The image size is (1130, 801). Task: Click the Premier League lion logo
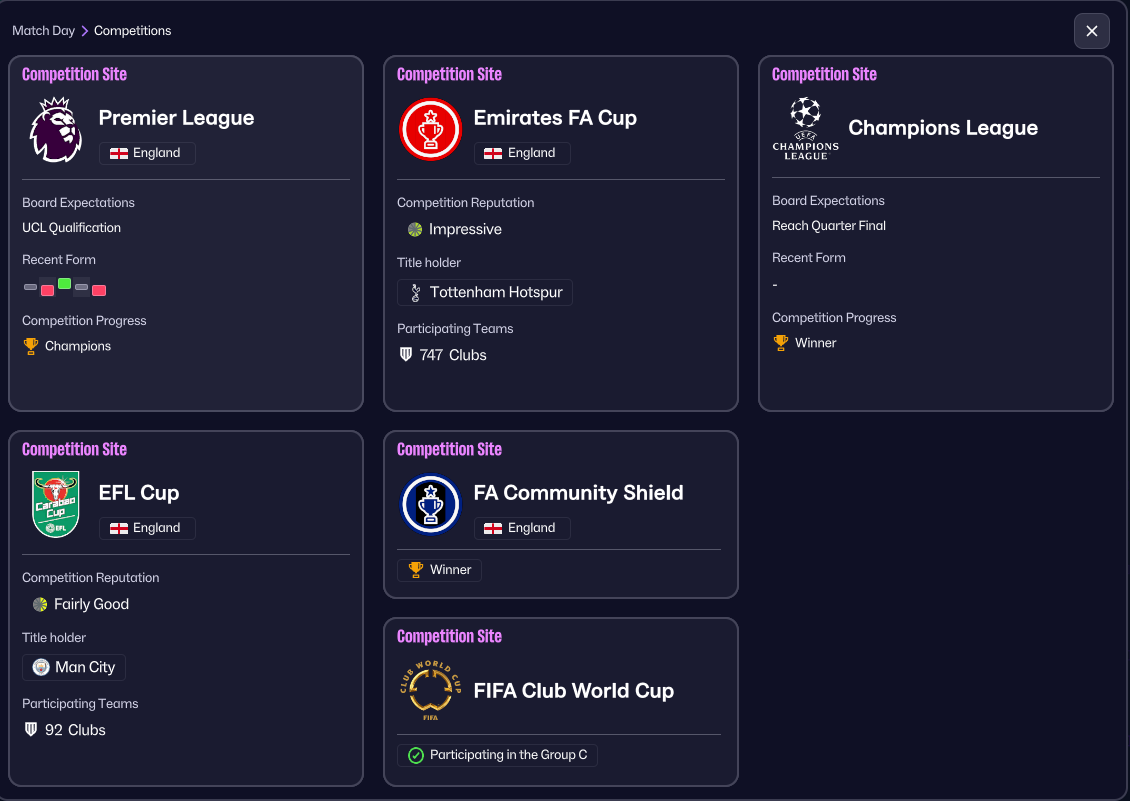(x=56, y=130)
